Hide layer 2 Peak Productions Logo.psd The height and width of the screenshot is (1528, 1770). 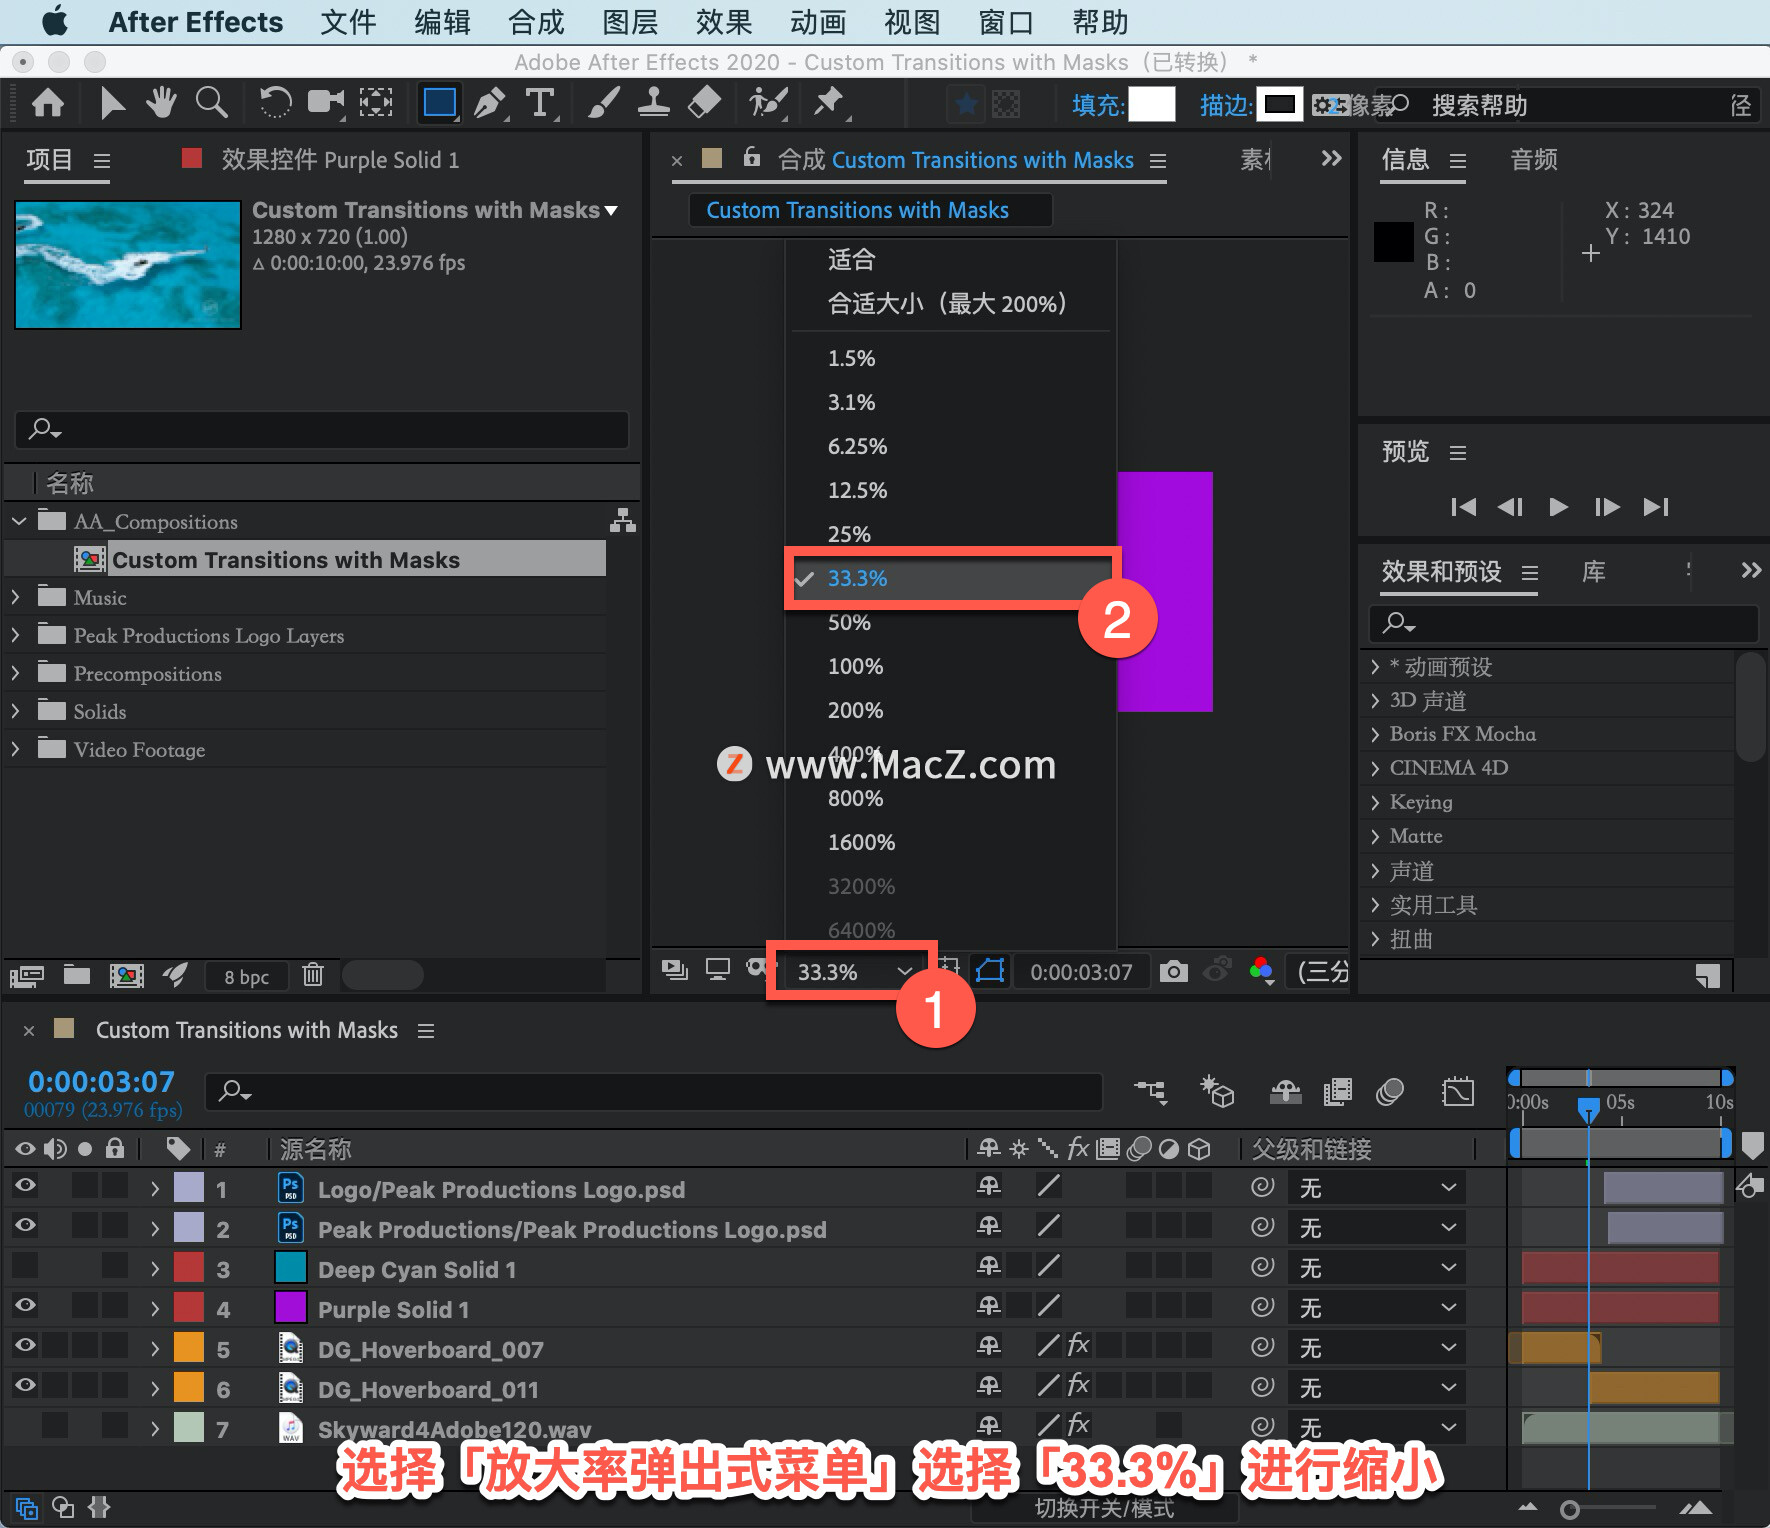click(x=25, y=1226)
